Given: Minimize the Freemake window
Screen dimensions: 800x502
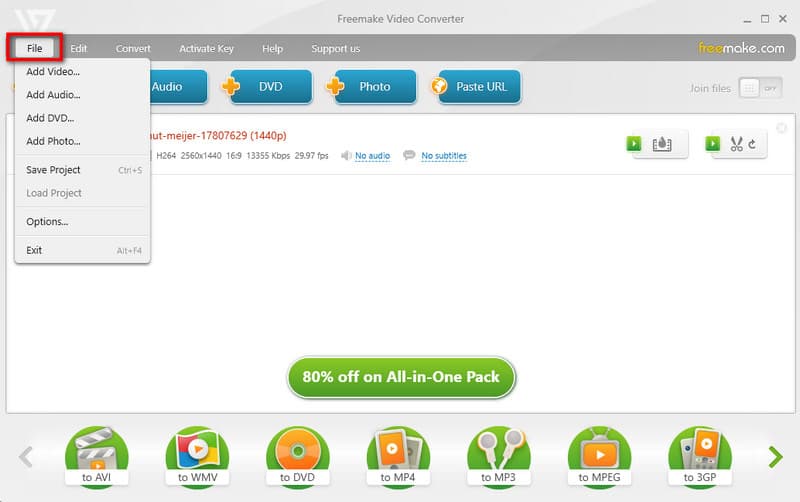Looking at the screenshot, I should click(x=747, y=19).
